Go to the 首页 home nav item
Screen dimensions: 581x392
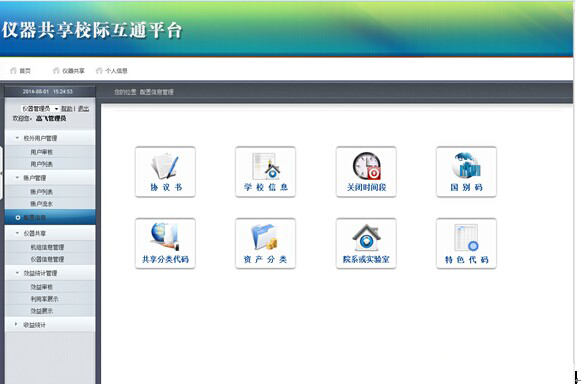tap(20, 71)
